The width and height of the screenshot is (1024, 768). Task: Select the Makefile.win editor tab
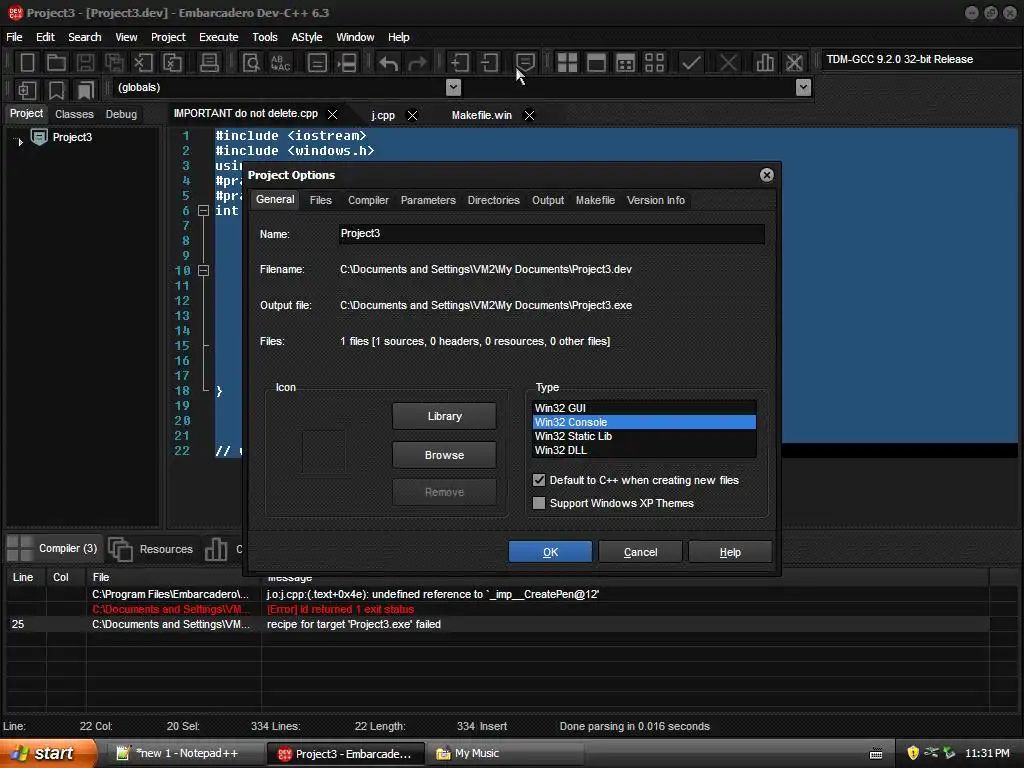point(482,116)
